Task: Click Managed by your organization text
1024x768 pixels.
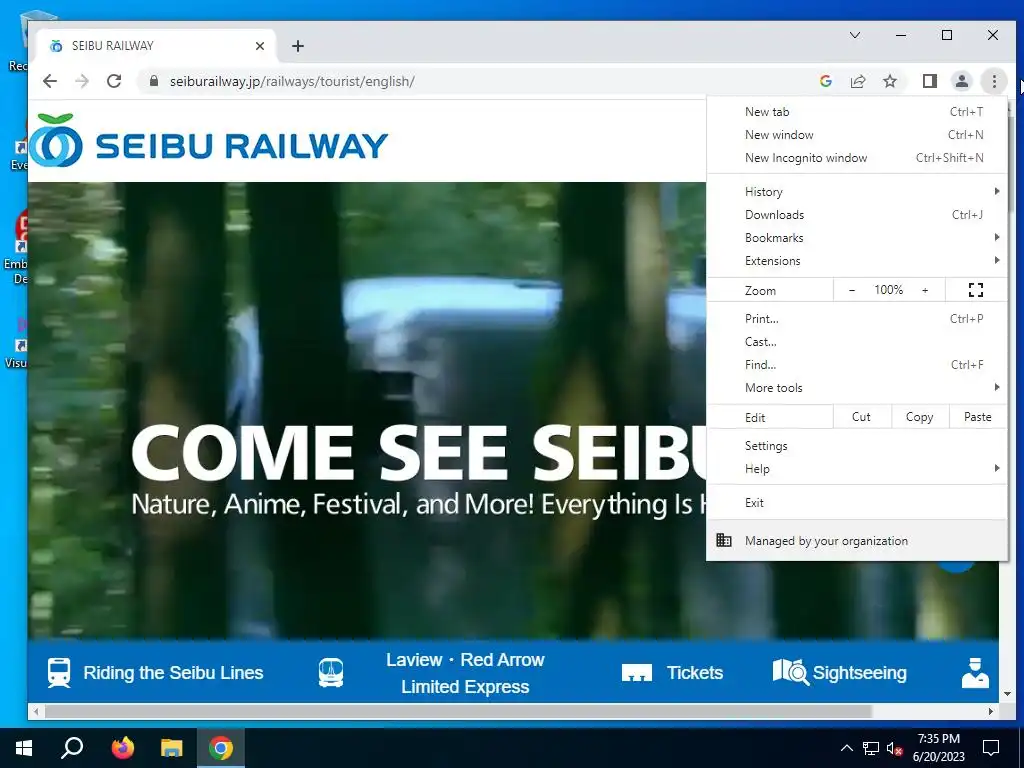Action: [826, 541]
